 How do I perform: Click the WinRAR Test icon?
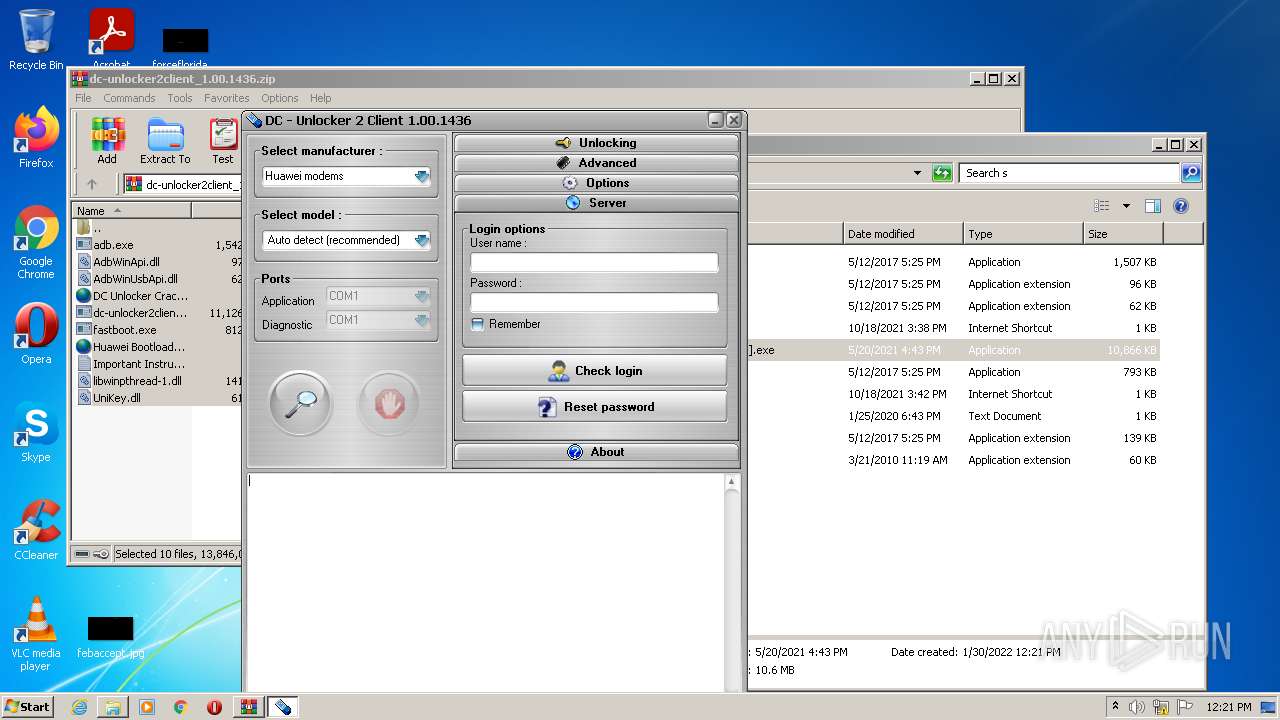[x=223, y=141]
